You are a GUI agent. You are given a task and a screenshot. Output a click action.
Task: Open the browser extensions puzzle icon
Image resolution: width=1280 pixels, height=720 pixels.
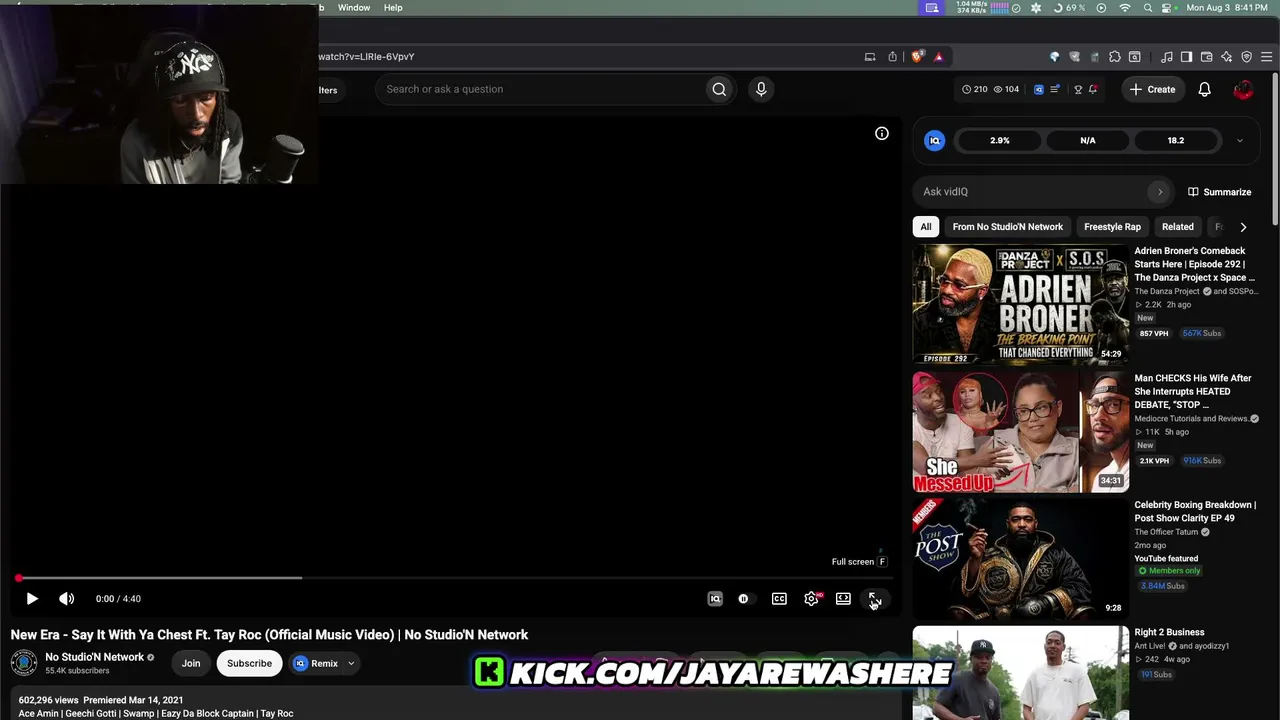1115,57
